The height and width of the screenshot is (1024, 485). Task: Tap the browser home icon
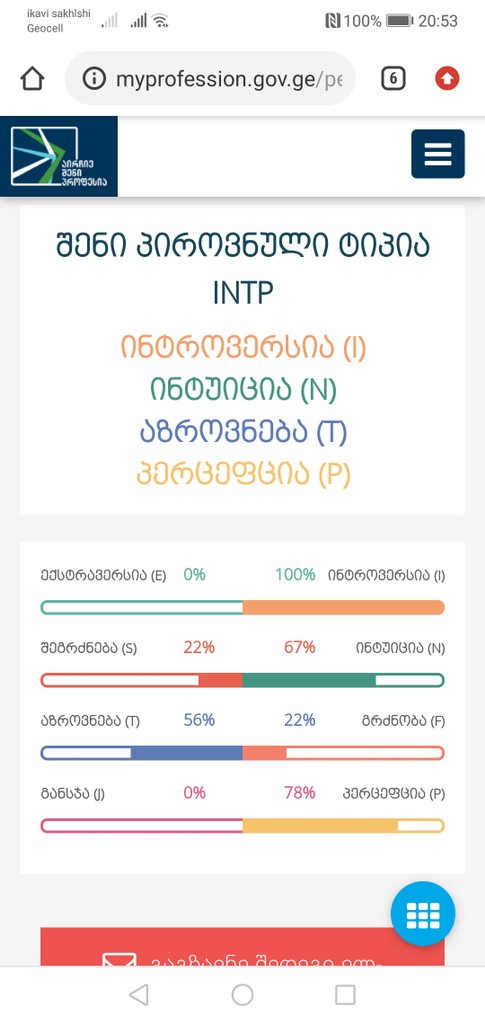pos(33,79)
